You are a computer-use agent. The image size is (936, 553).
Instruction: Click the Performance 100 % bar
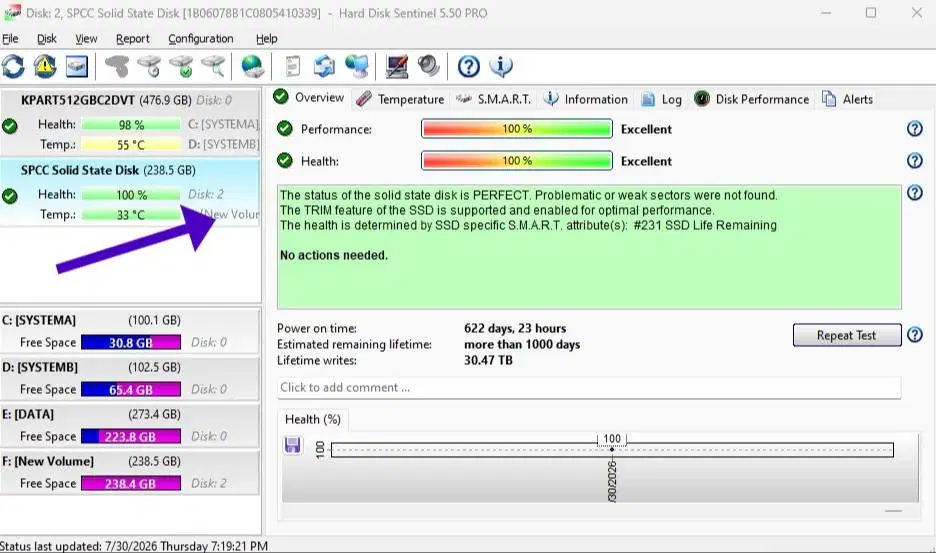point(517,128)
